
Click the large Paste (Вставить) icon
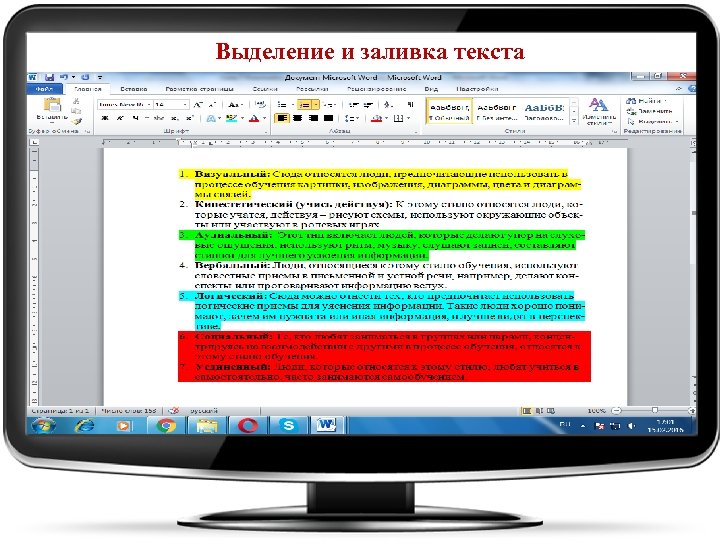tap(52, 105)
